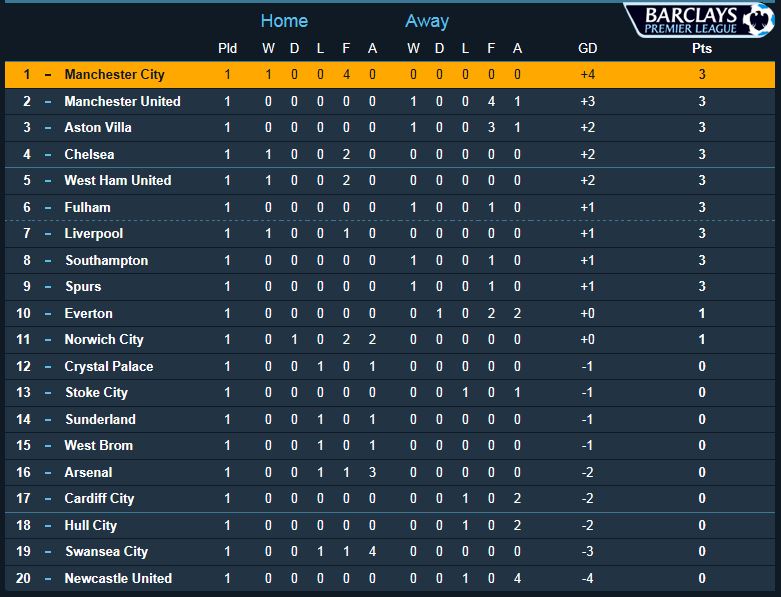Click the movement dash beside Liverpool

pyautogui.click(x=47, y=234)
